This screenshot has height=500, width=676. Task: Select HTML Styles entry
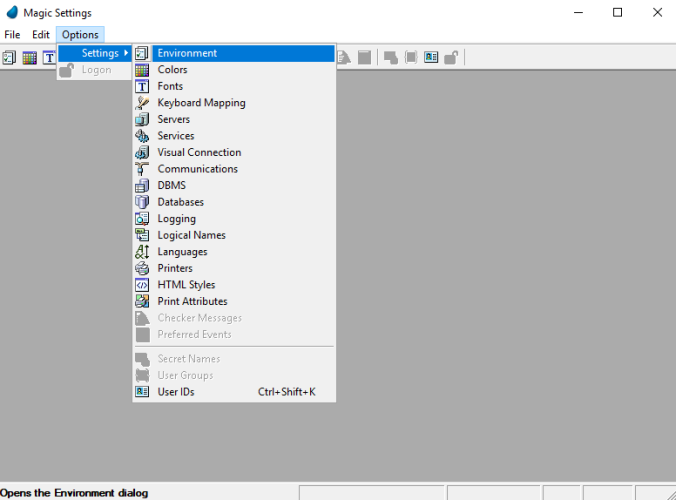pyautogui.click(x=234, y=284)
